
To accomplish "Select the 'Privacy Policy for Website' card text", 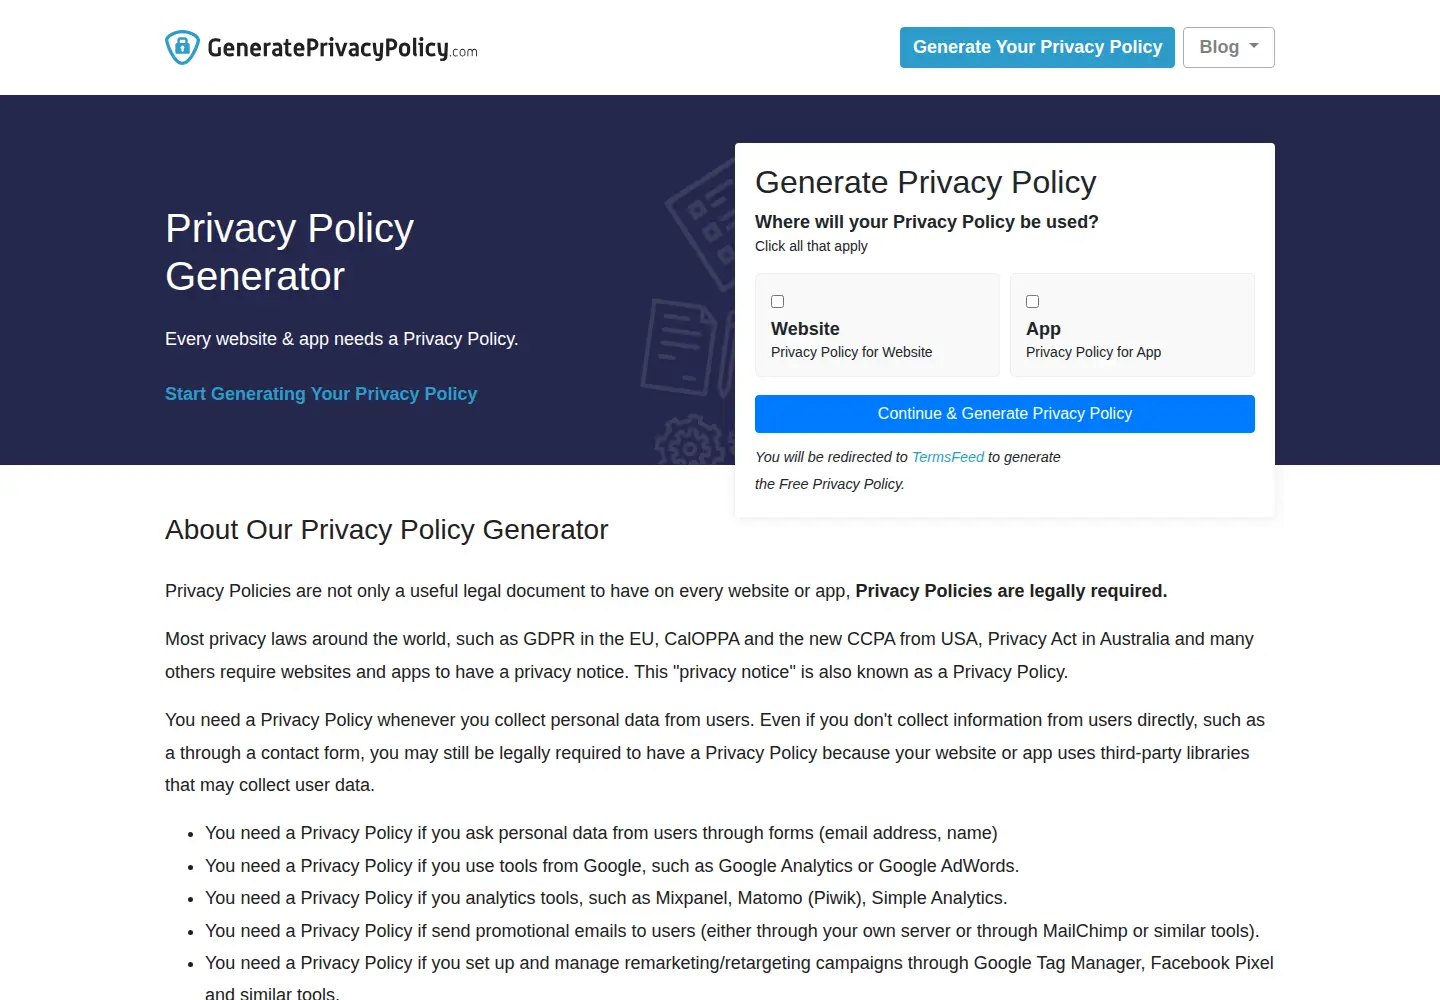I will pyautogui.click(x=852, y=352).
